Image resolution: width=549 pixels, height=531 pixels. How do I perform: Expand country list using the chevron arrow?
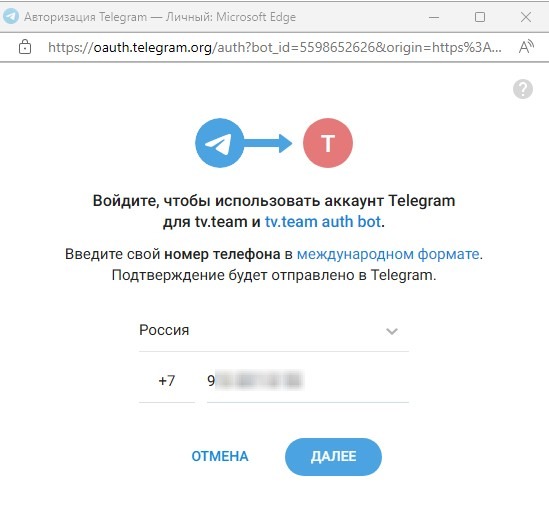tap(391, 331)
